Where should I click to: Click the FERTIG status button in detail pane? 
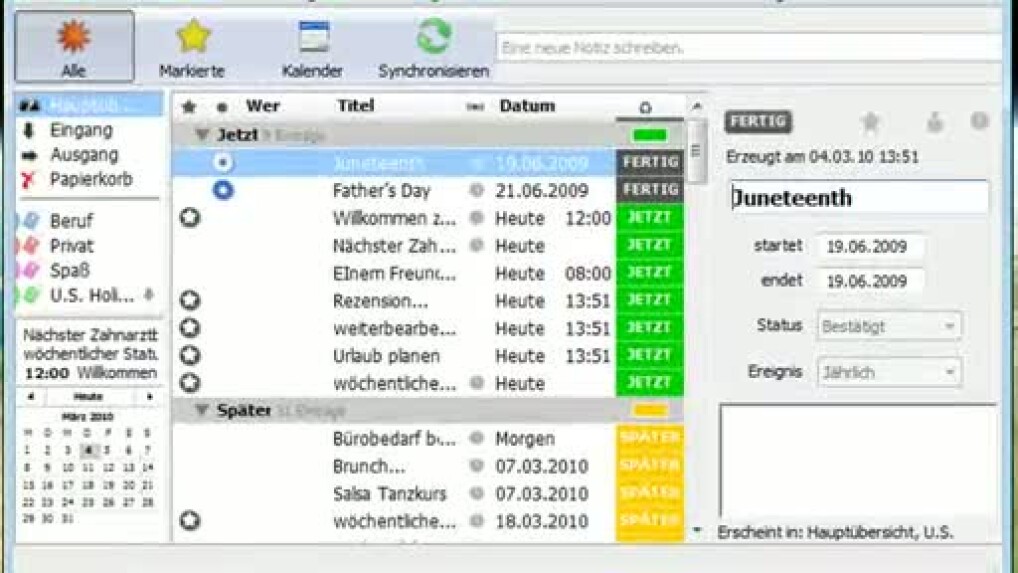pos(758,122)
